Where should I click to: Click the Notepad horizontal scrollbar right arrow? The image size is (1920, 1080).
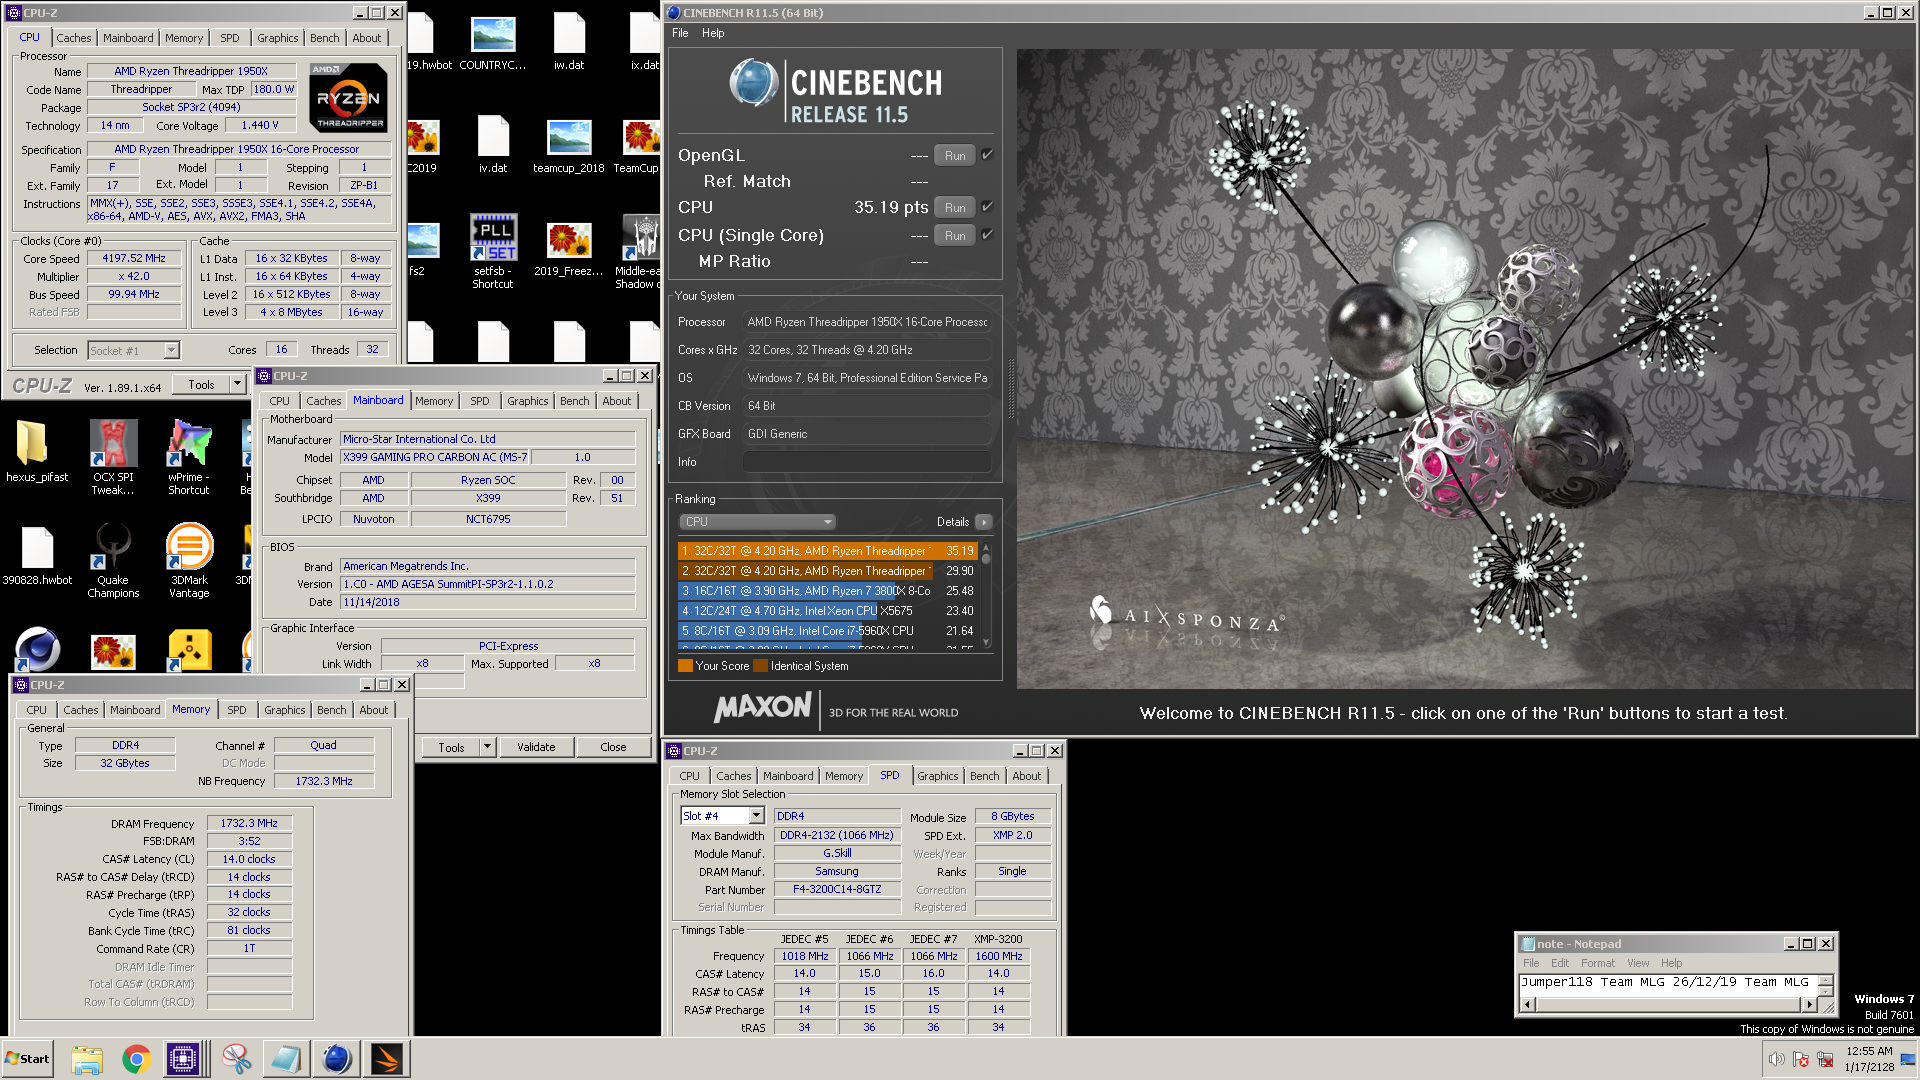[1809, 1005]
